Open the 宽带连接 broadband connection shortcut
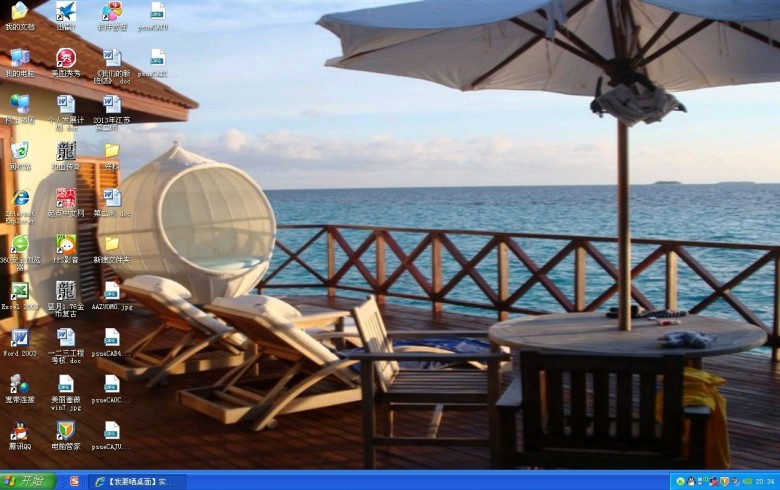This screenshot has width=780, height=490. click(x=19, y=384)
